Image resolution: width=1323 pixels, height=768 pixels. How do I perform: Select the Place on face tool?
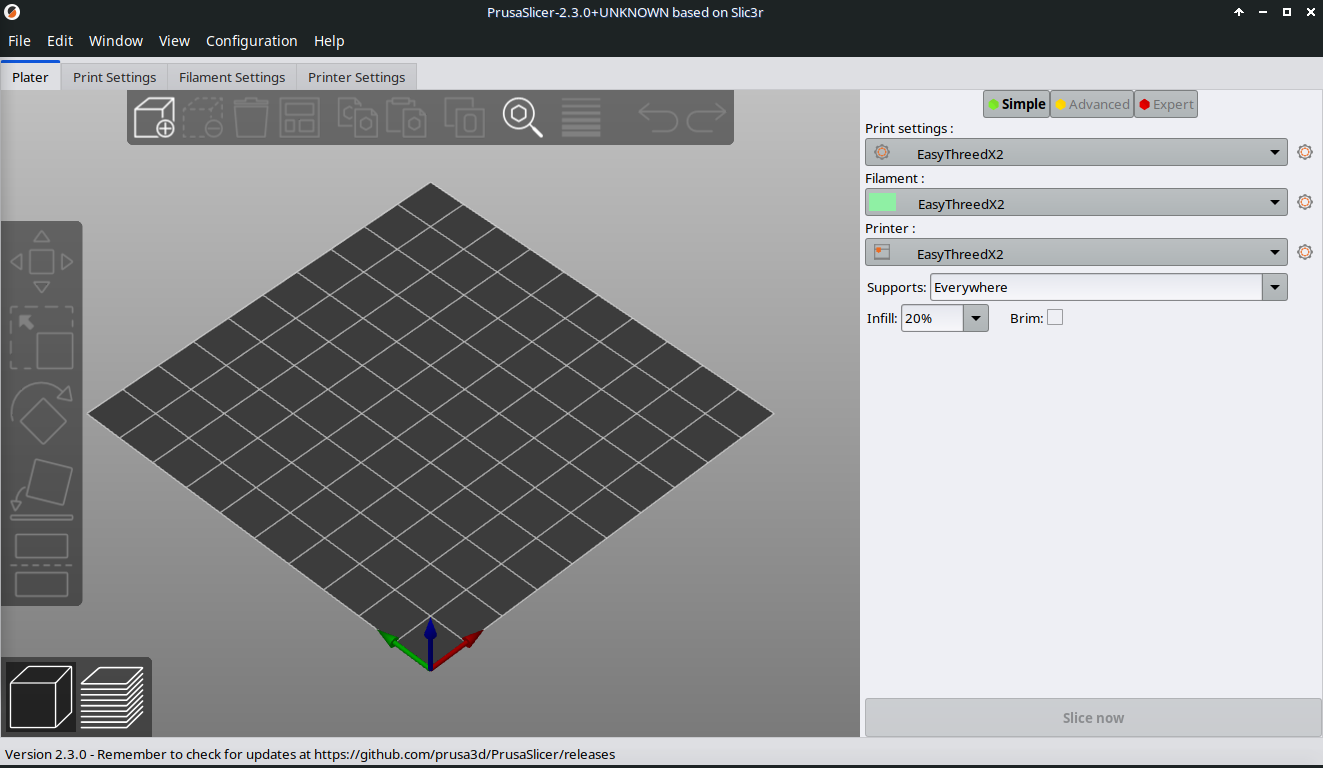[42, 488]
